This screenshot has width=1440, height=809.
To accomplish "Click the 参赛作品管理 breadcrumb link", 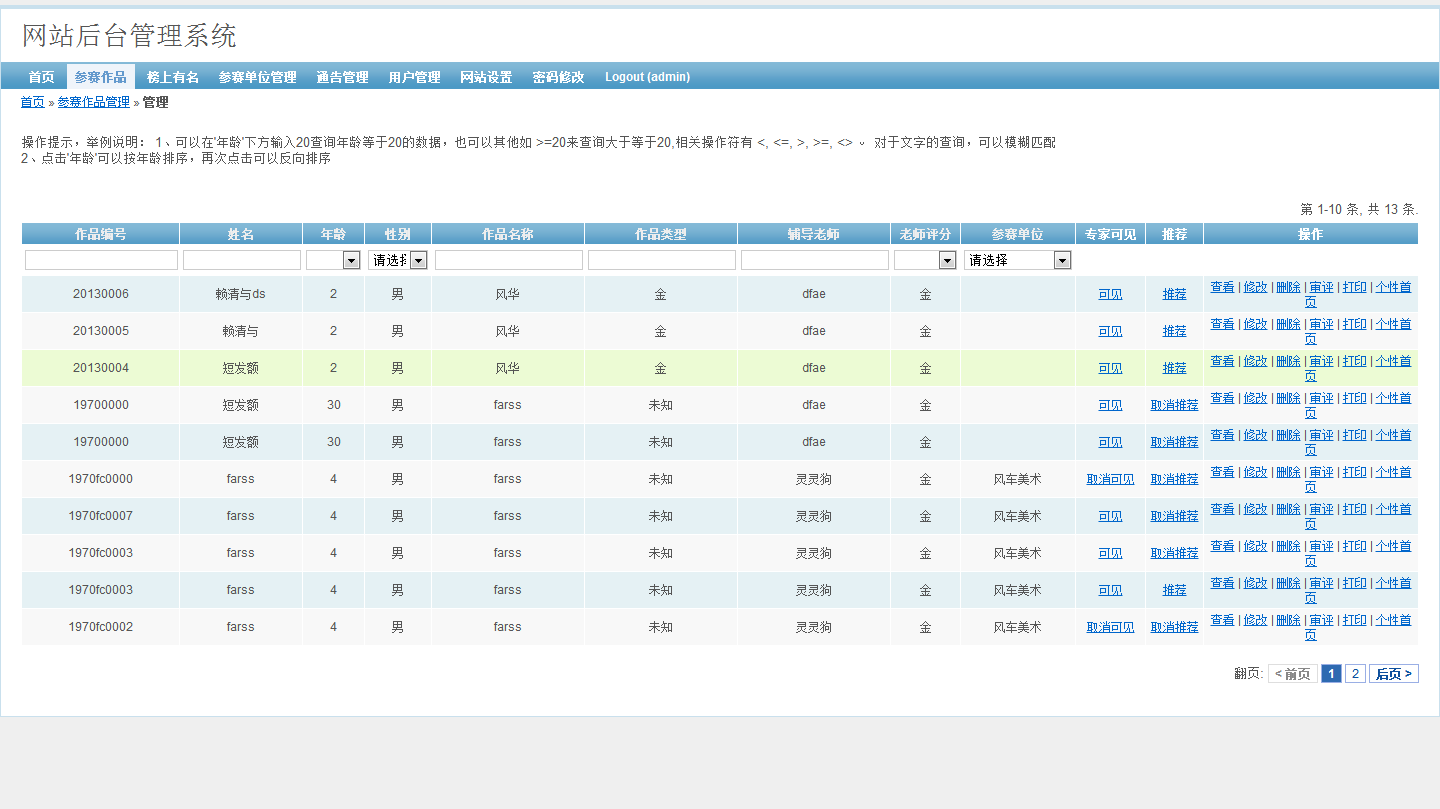I will tap(94, 102).
